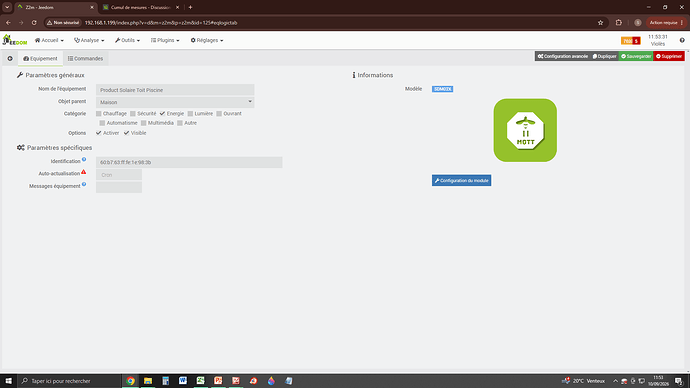Image resolution: width=690 pixels, height=388 pixels.
Task: Click the SDM02X model label
Action: pos(442,89)
